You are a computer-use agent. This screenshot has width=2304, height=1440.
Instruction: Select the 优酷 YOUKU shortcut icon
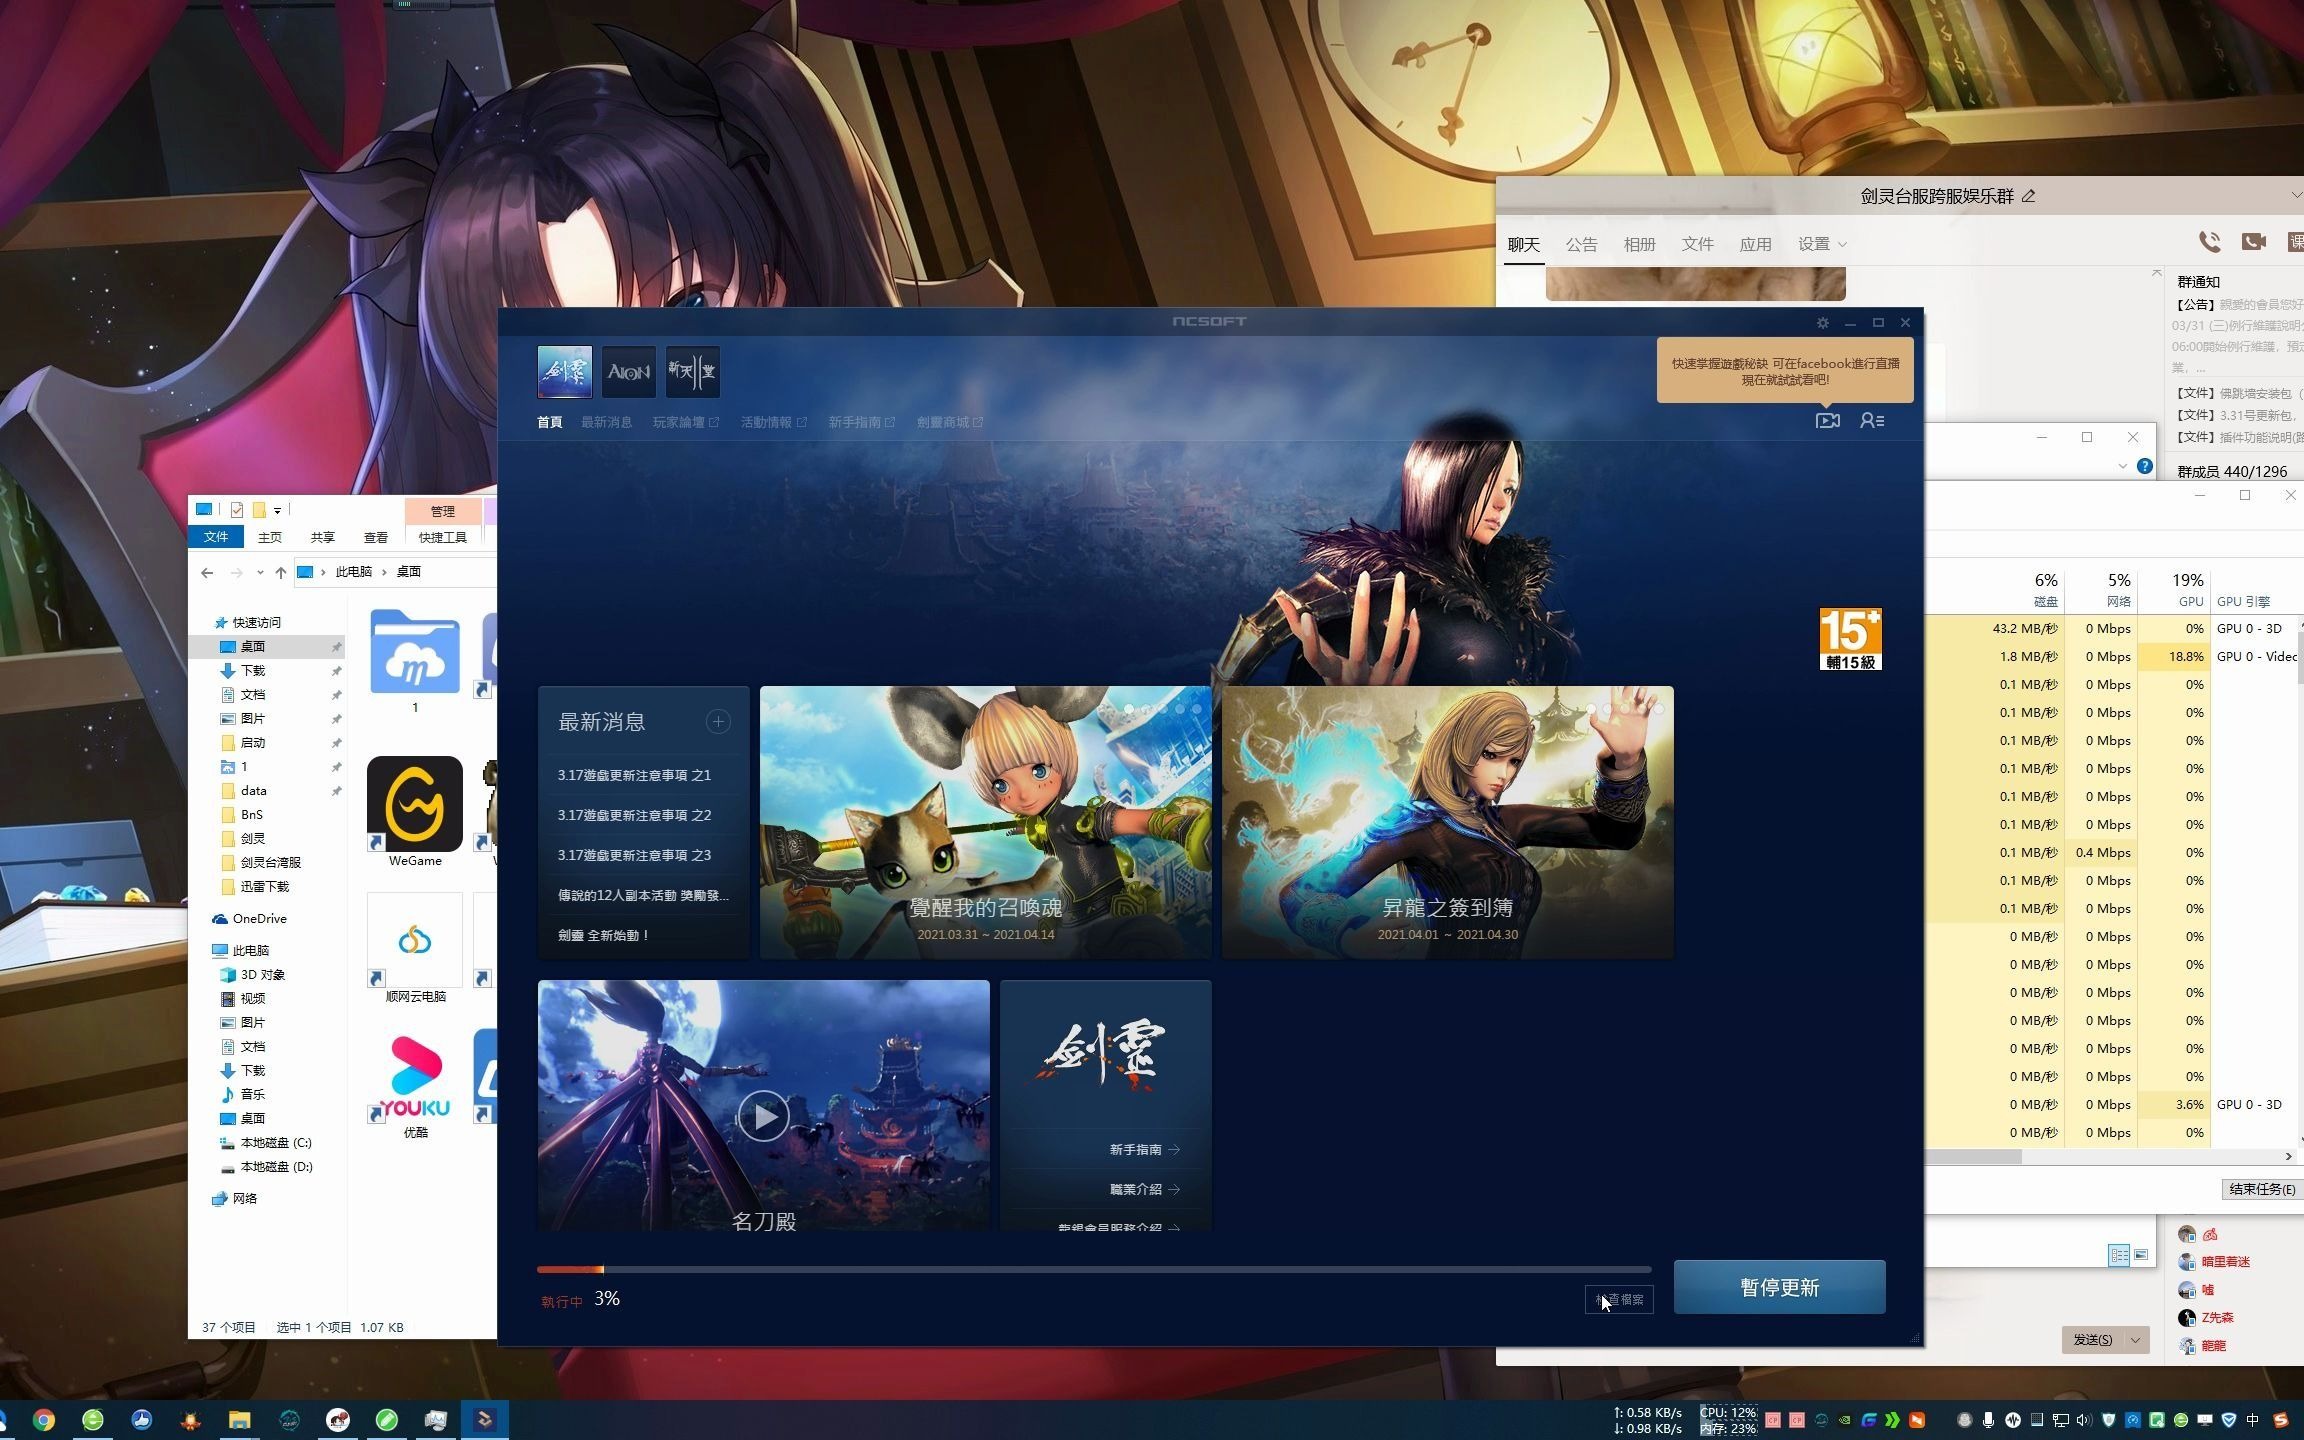click(x=415, y=1084)
